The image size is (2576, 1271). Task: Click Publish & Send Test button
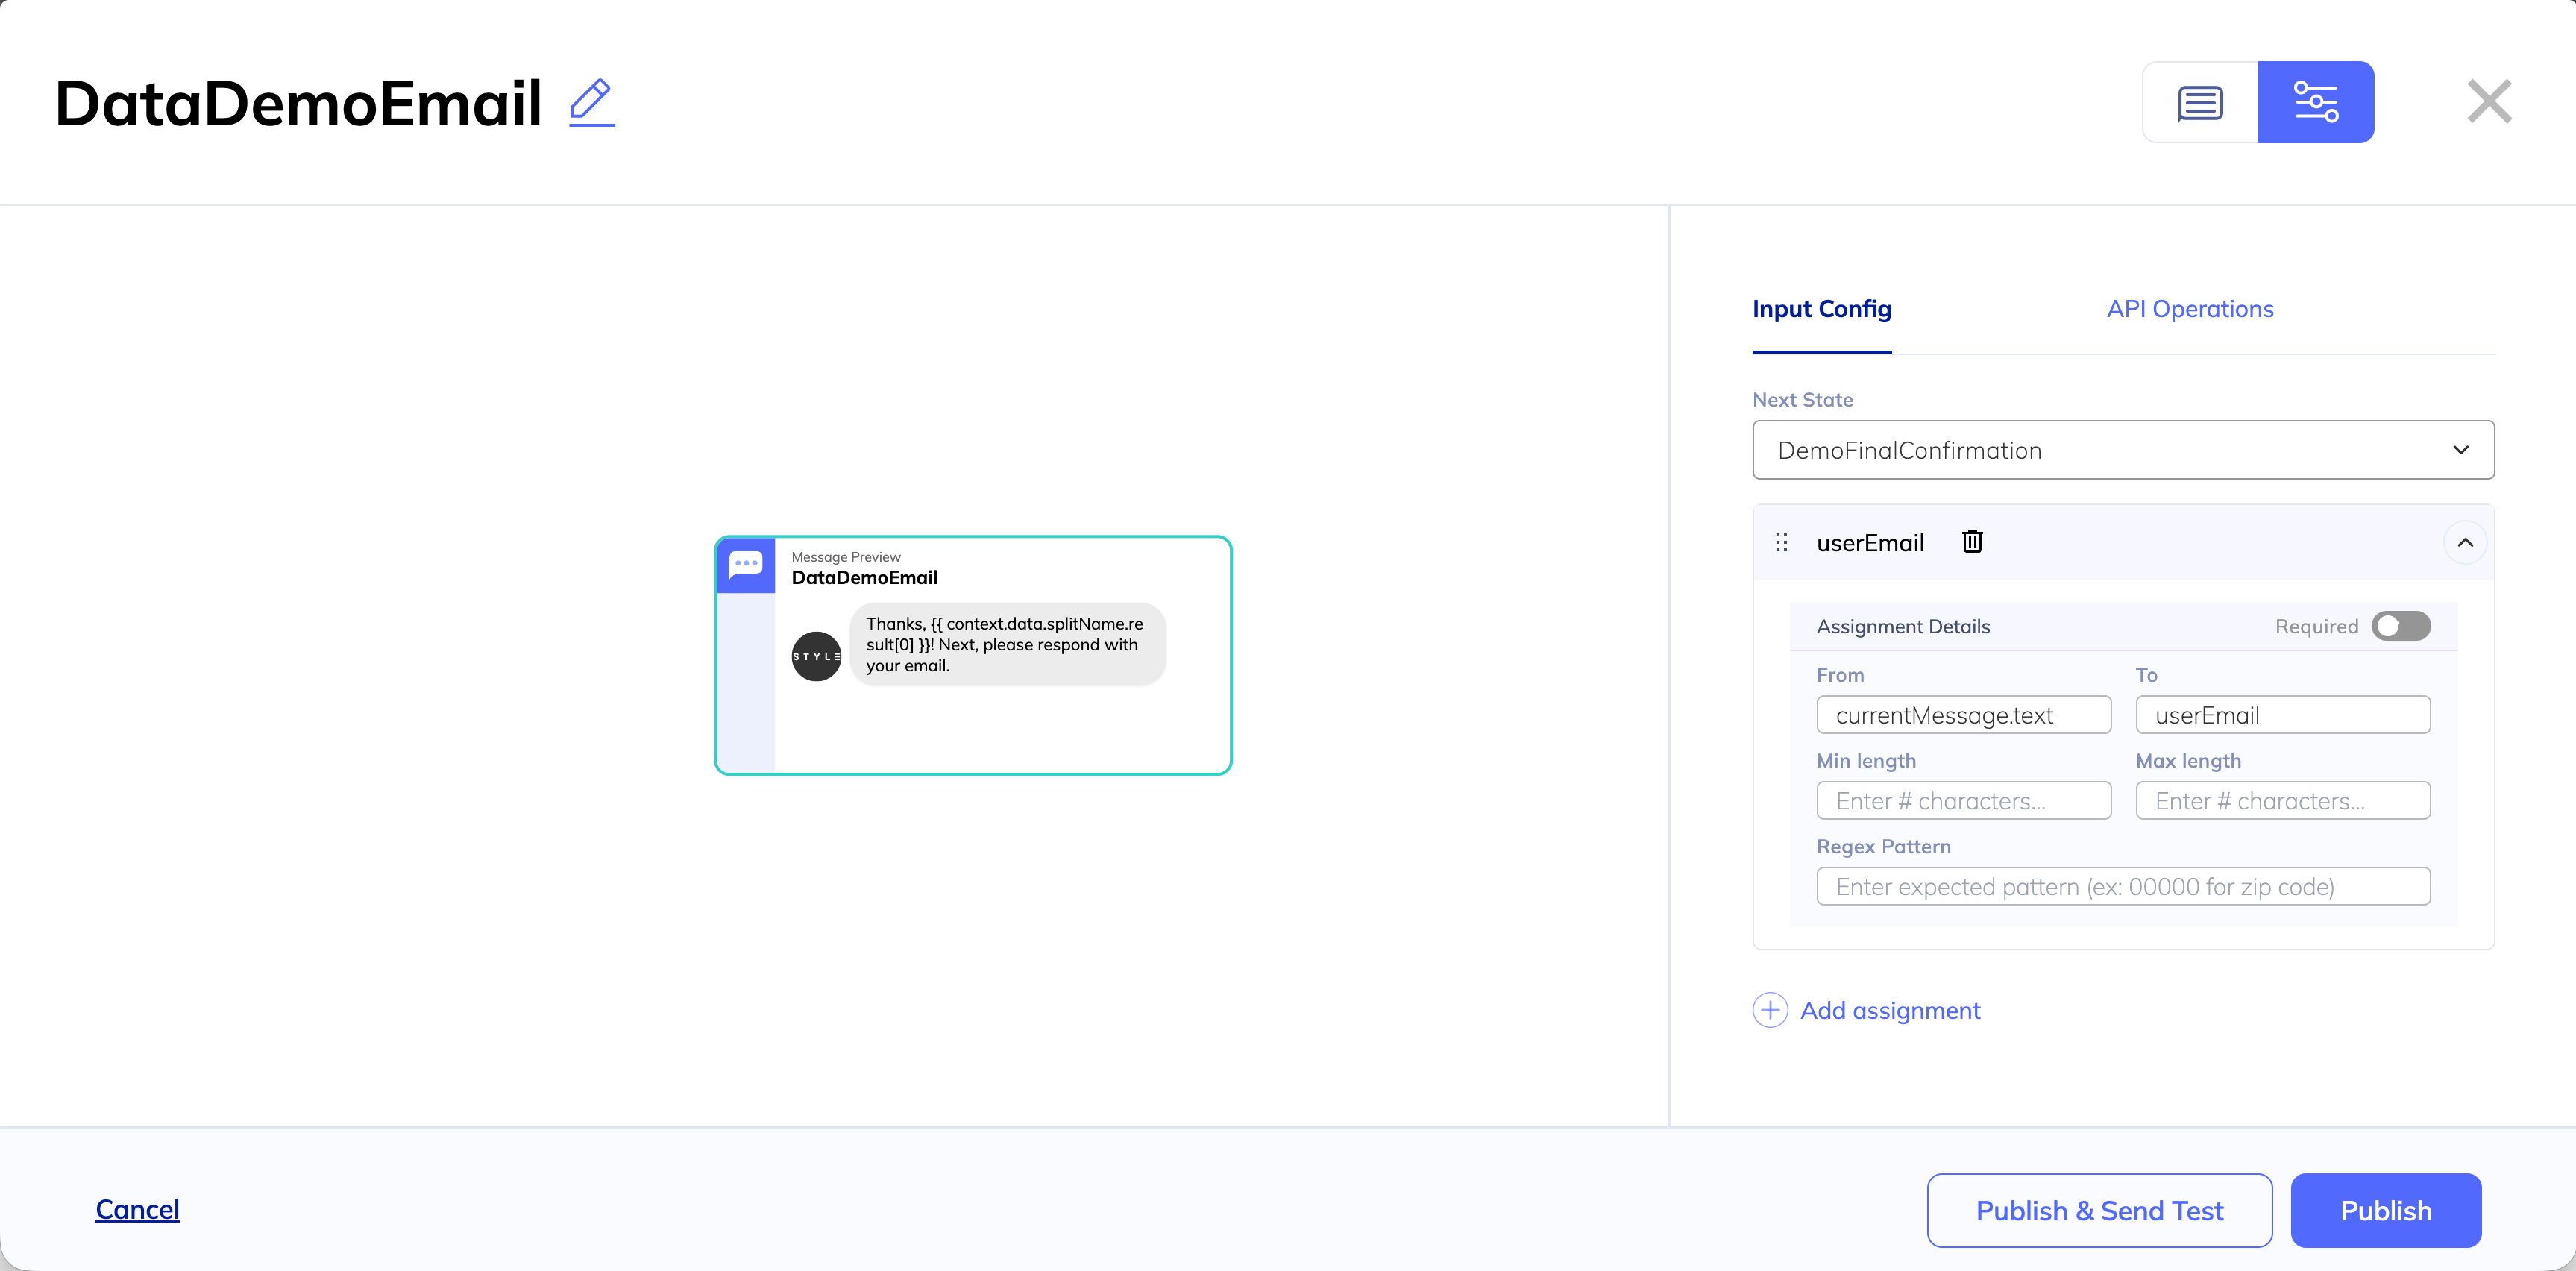[x=2098, y=1210]
